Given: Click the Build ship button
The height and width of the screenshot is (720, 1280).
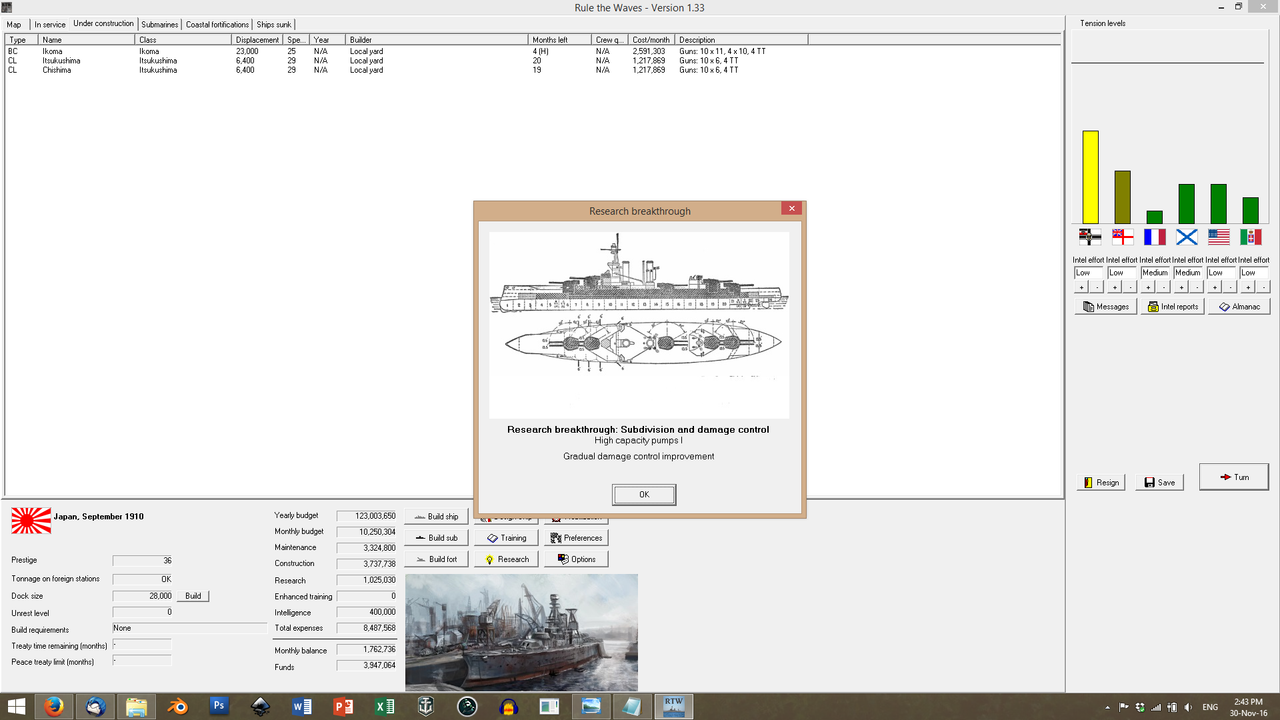Looking at the screenshot, I should coord(436,517).
